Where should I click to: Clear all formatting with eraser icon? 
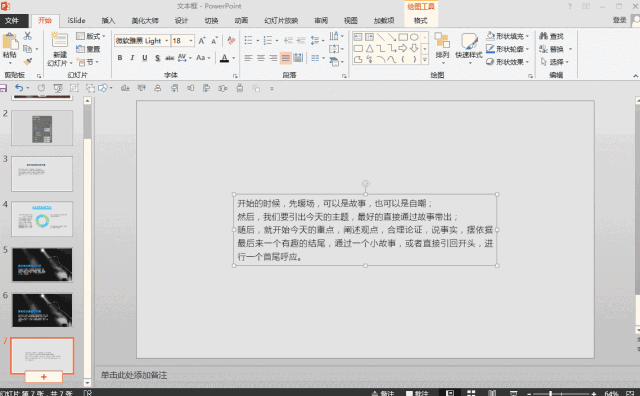[x=231, y=40]
